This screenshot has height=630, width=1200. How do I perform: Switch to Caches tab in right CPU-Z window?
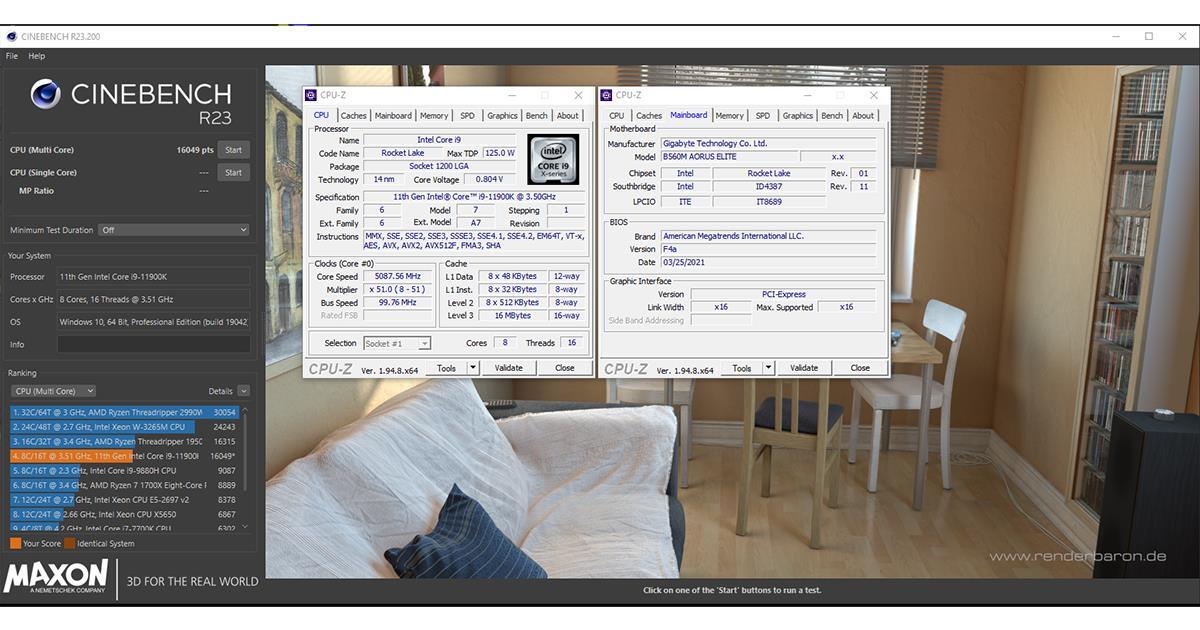(649, 116)
